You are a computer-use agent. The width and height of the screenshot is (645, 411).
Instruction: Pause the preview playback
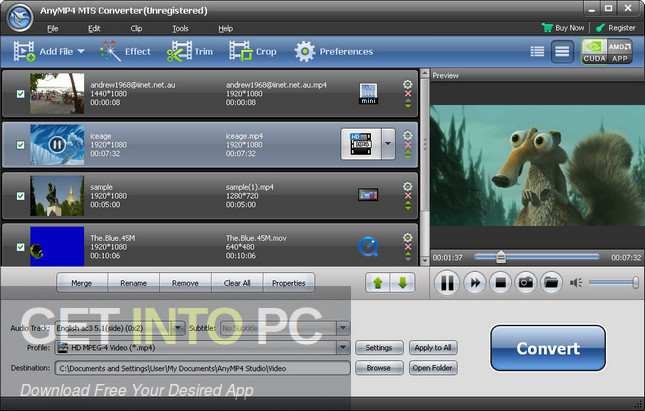pyautogui.click(x=447, y=283)
